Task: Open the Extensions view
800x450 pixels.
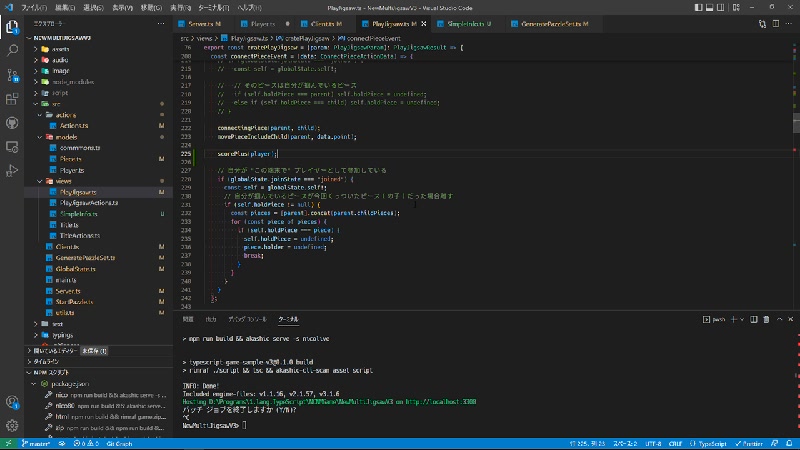Action: click(x=12, y=99)
